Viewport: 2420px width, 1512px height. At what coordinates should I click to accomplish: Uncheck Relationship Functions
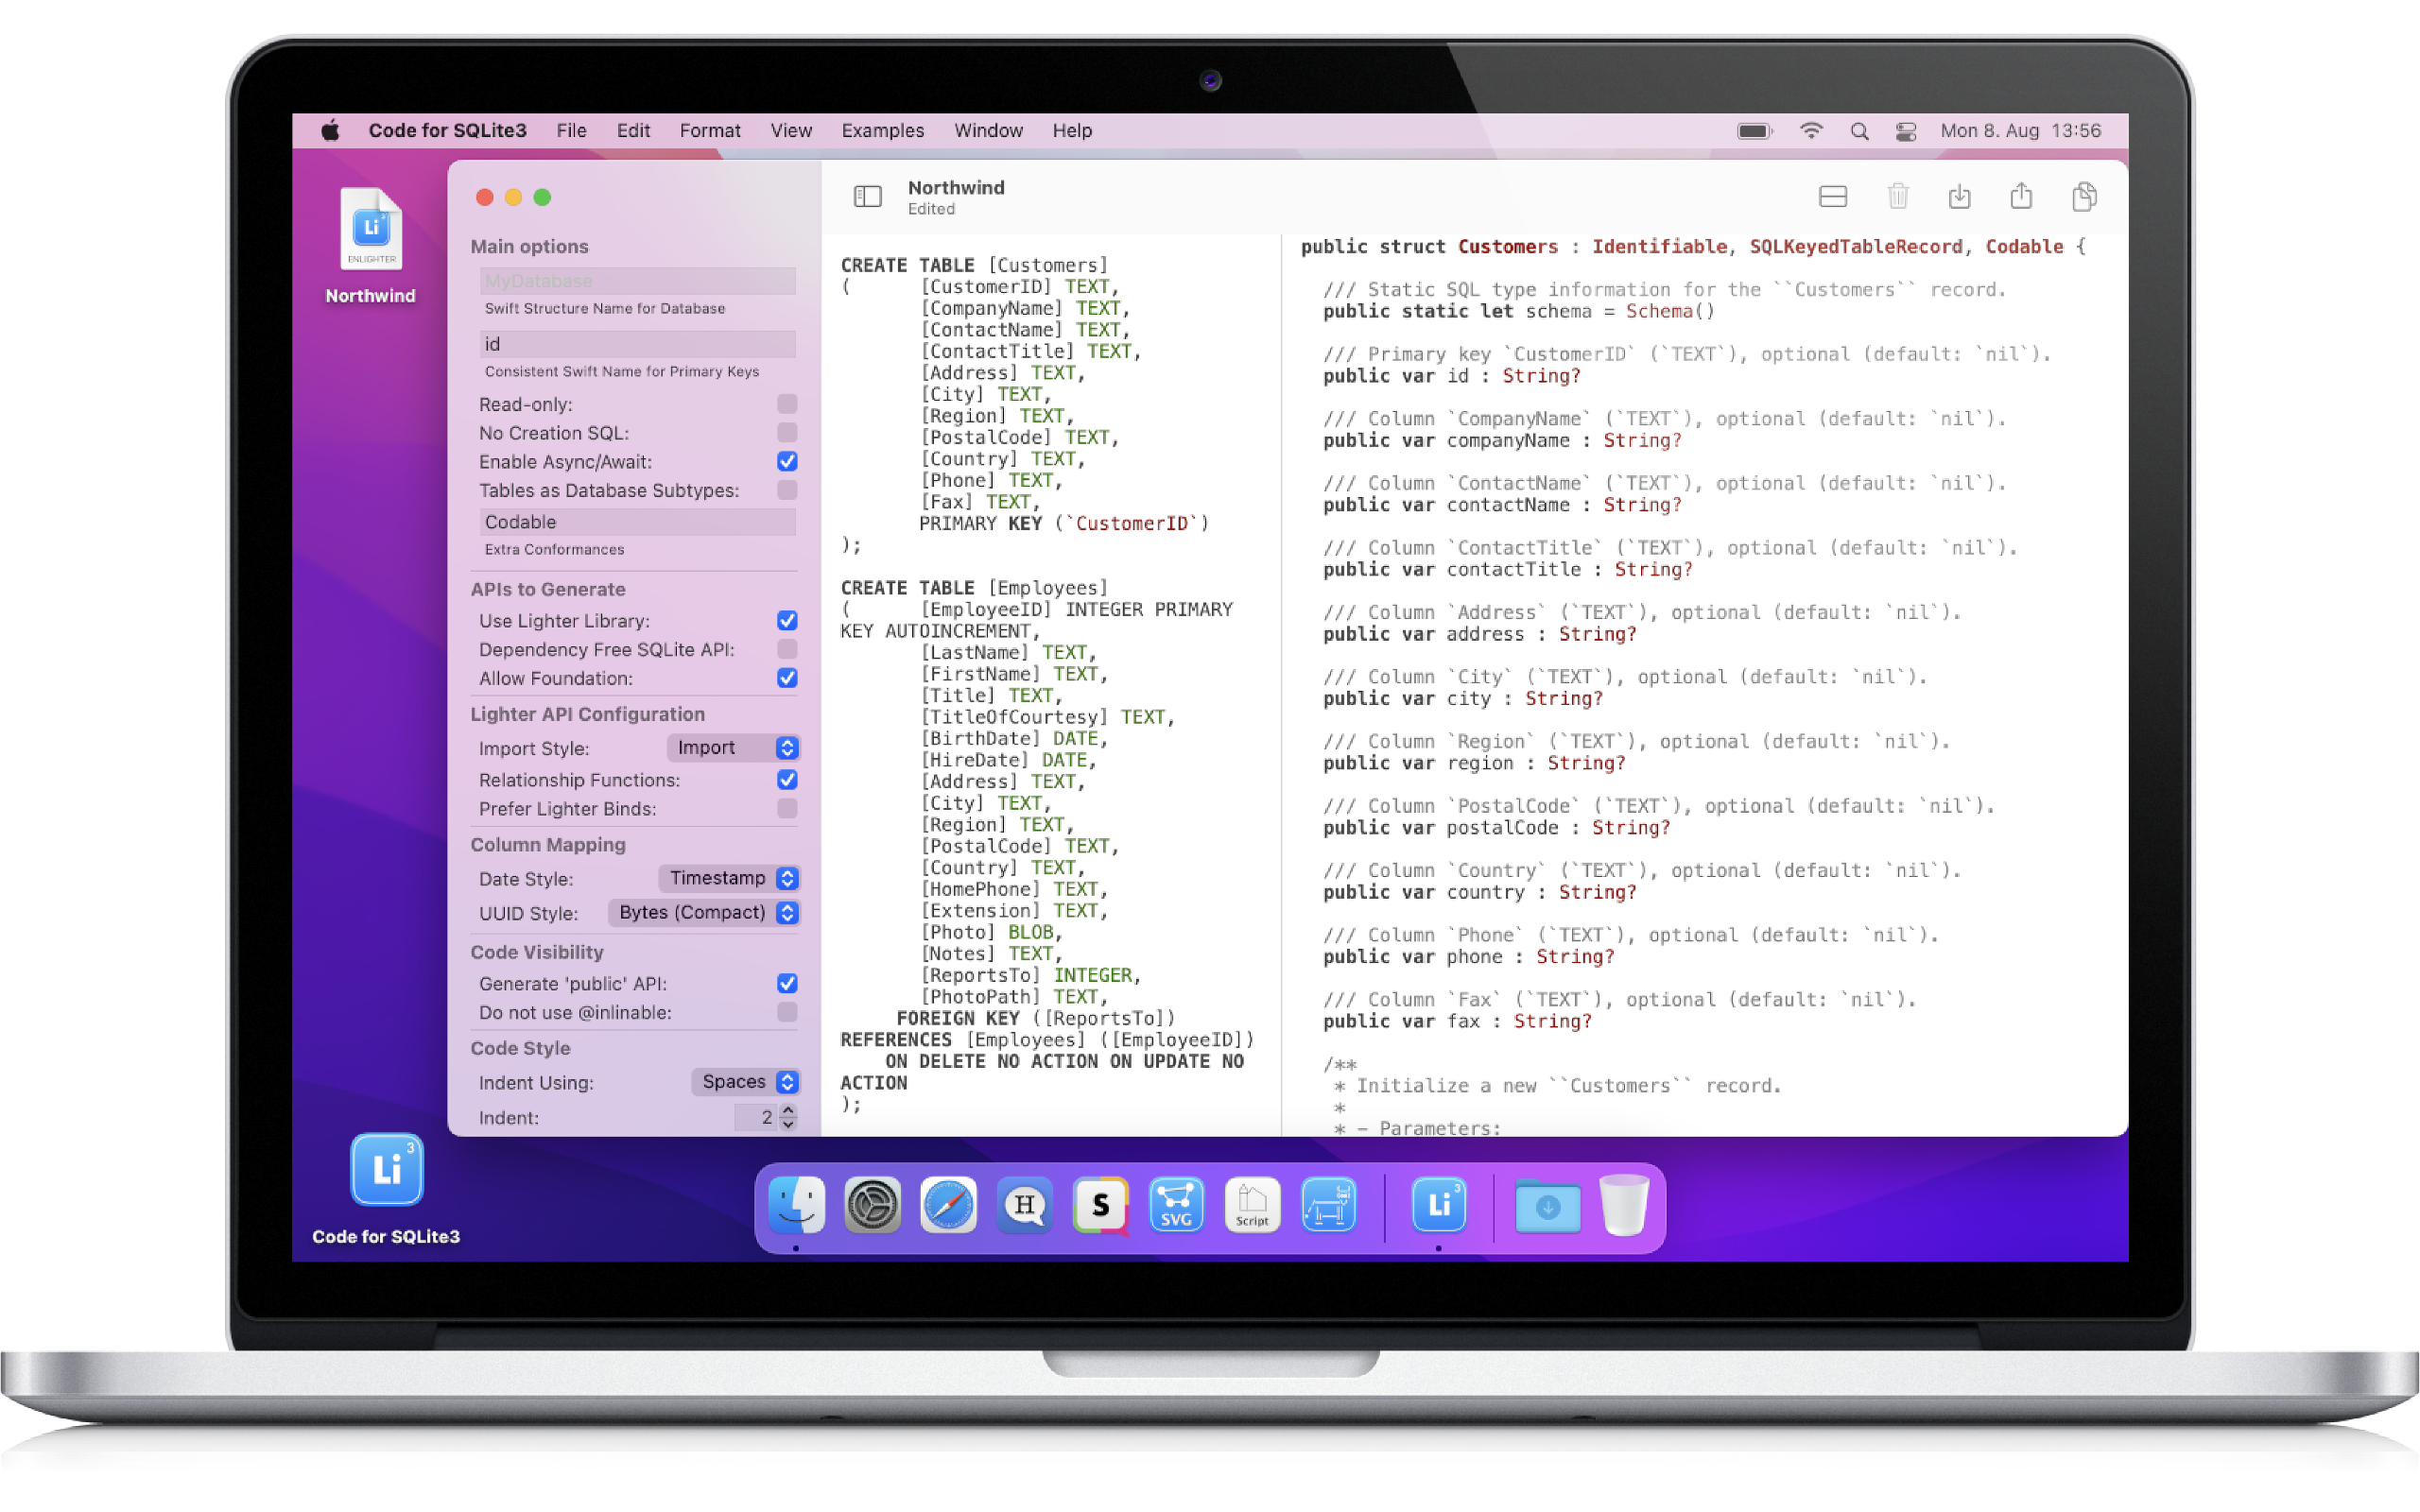coord(787,780)
